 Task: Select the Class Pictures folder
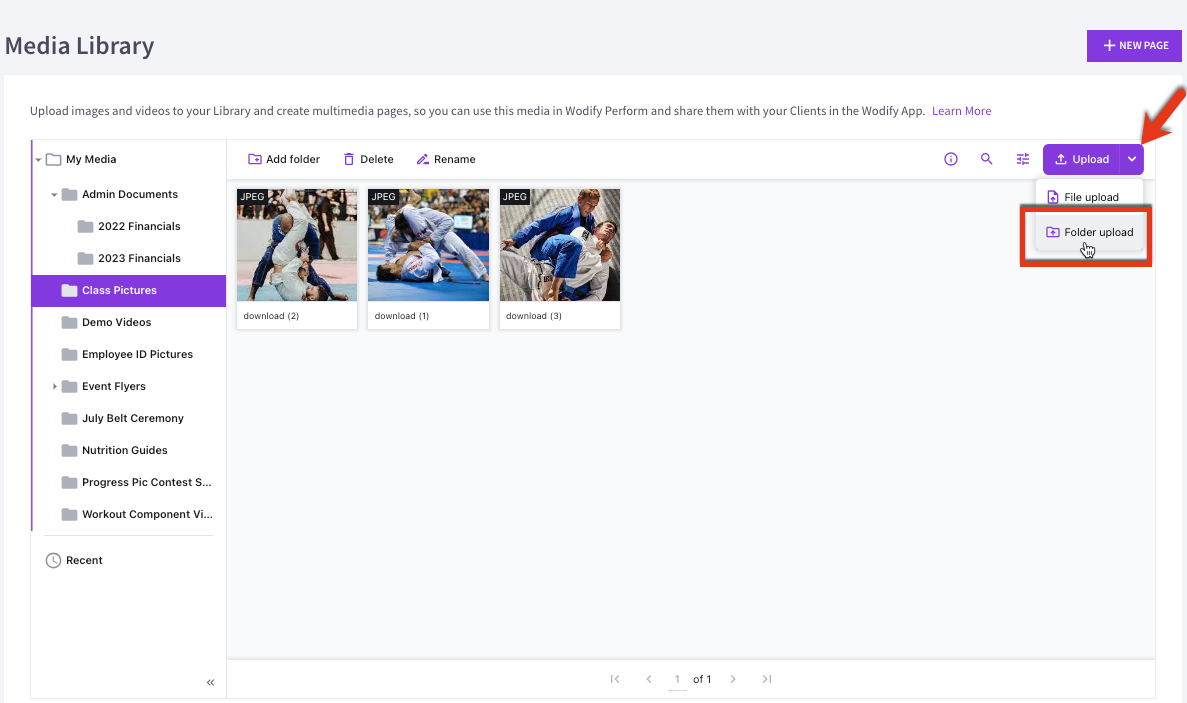click(129, 291)
